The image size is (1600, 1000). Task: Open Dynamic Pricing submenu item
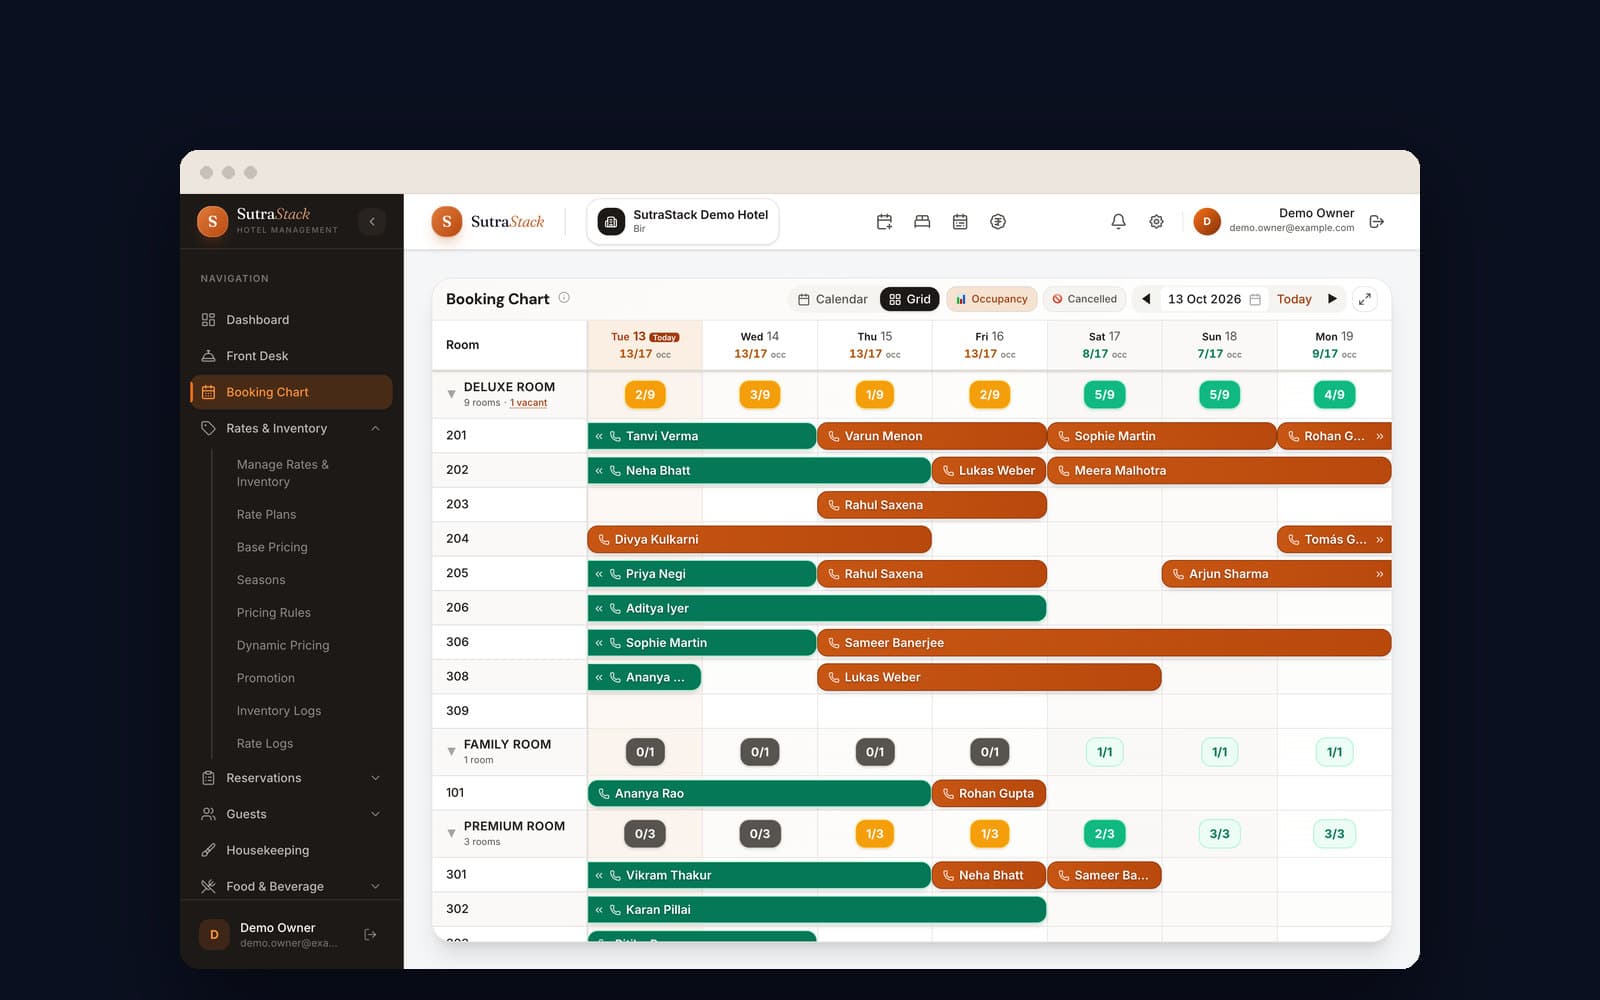tap(283, 646)
